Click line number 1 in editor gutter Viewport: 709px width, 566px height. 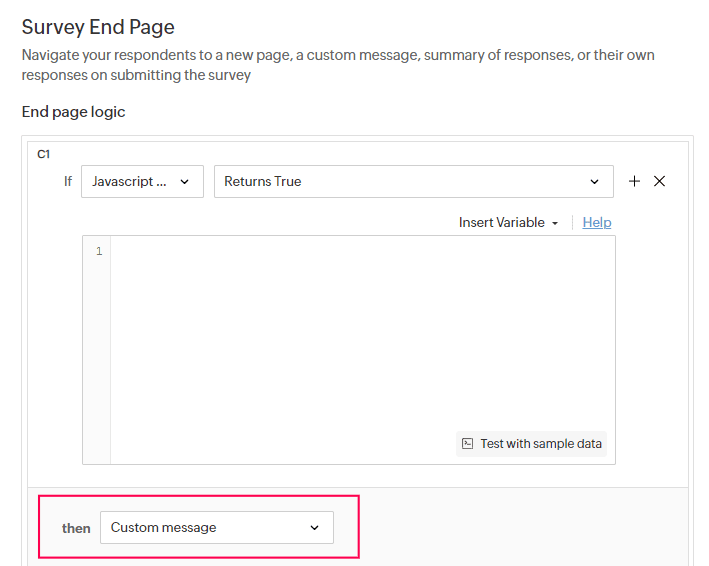(x=98, y=251)
